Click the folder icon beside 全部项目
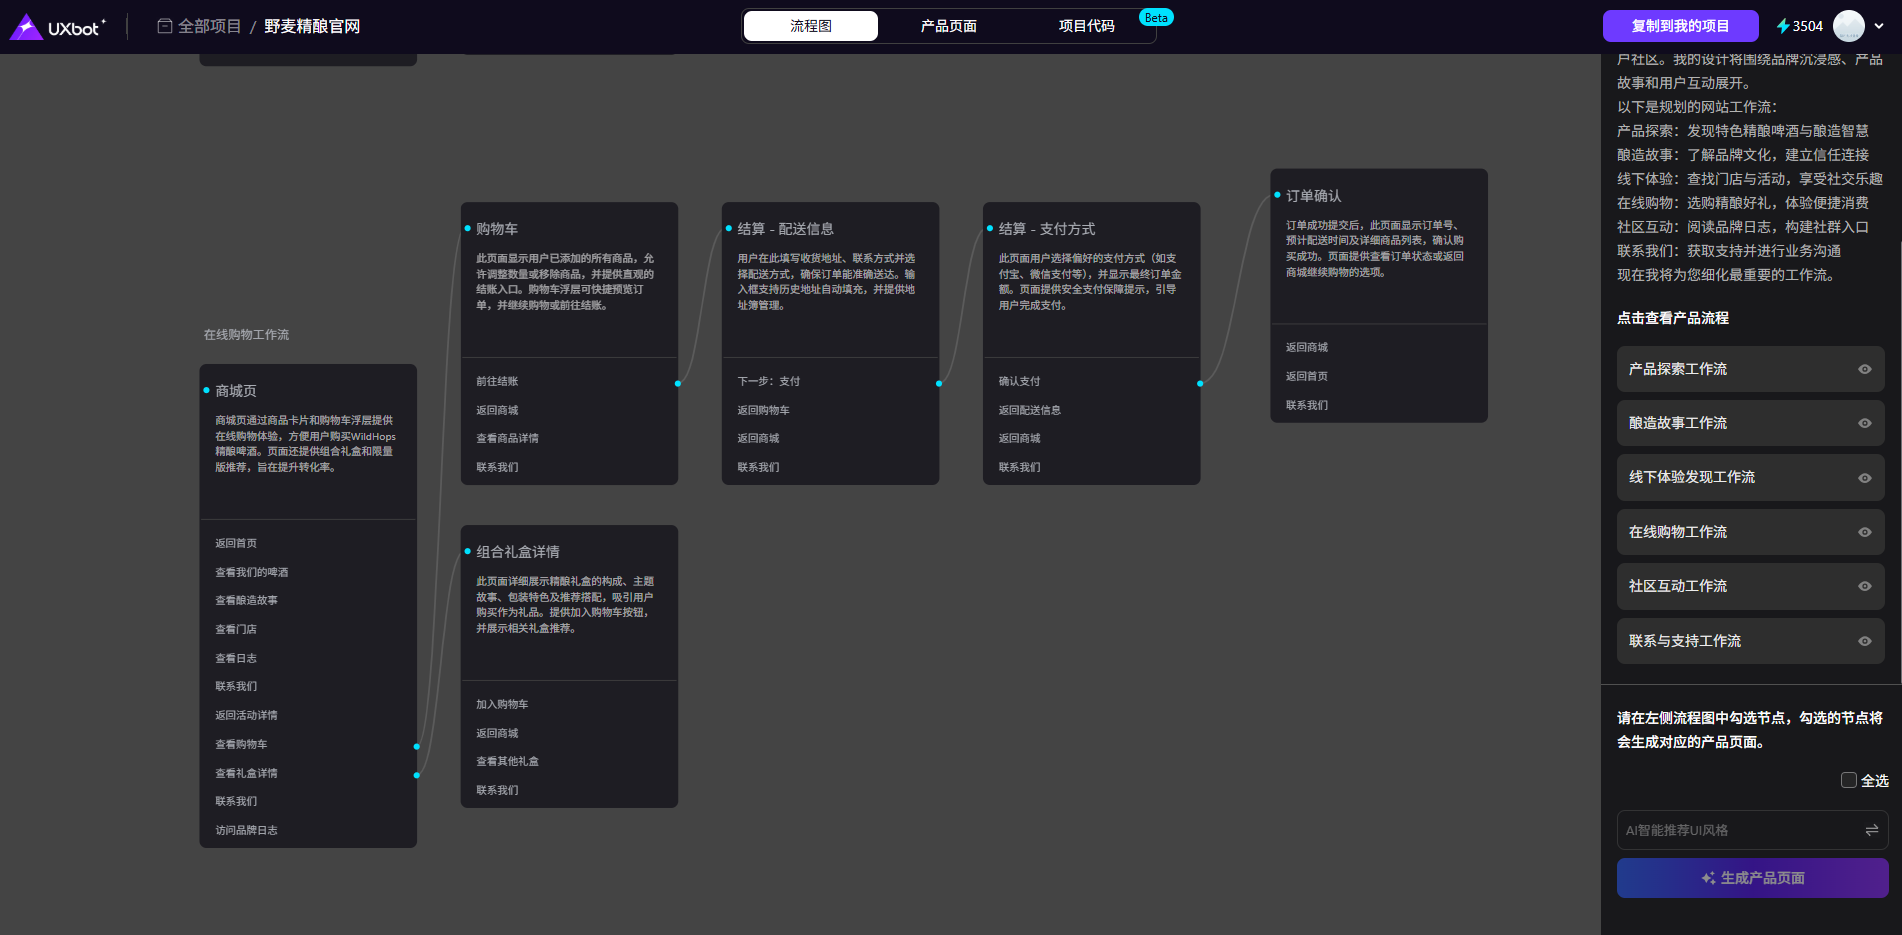This screenshot has height=935, width=1902. coord(165,26)
